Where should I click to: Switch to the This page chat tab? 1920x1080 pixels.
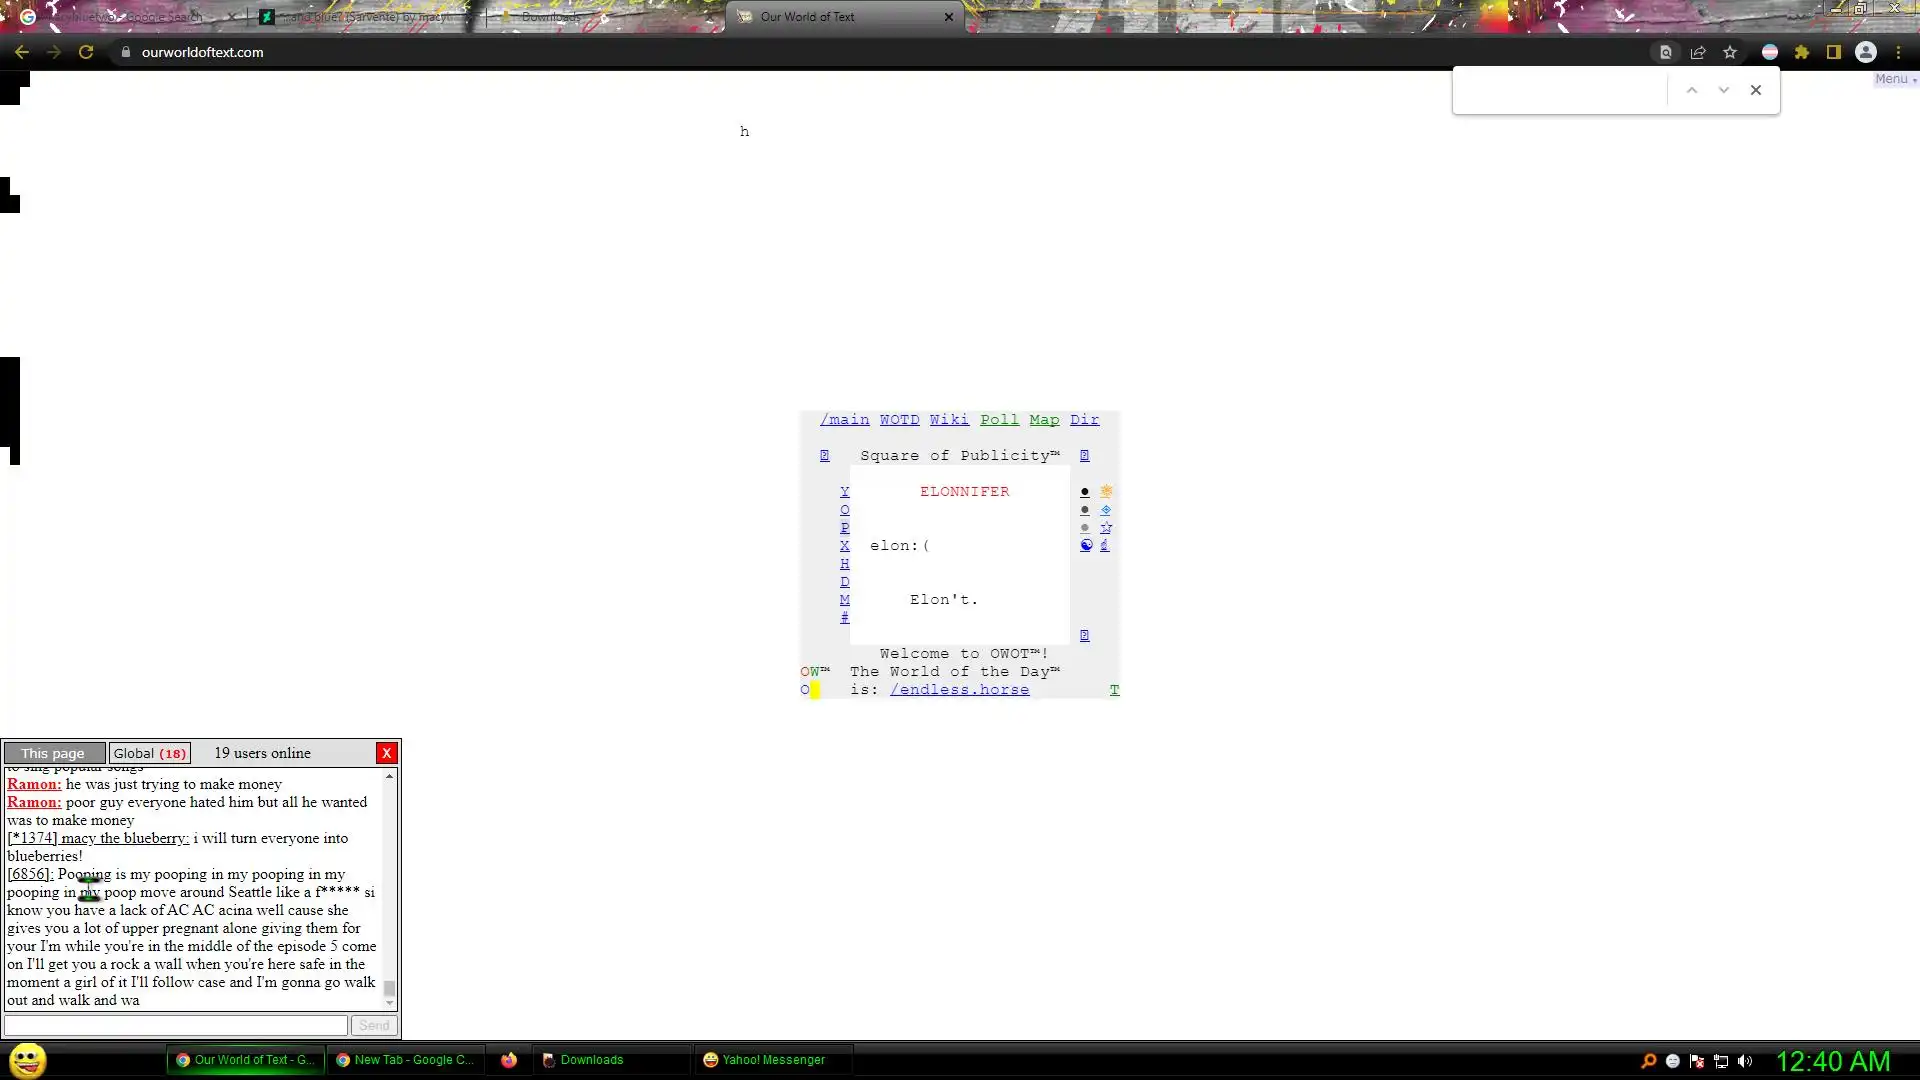tap(54, 753)
